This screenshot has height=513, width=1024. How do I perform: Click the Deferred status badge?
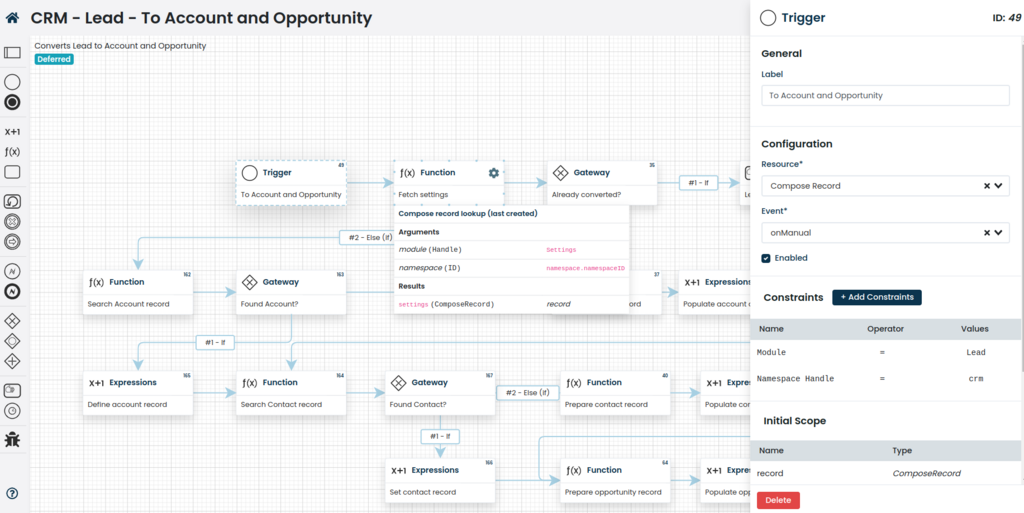coord(54,59)
